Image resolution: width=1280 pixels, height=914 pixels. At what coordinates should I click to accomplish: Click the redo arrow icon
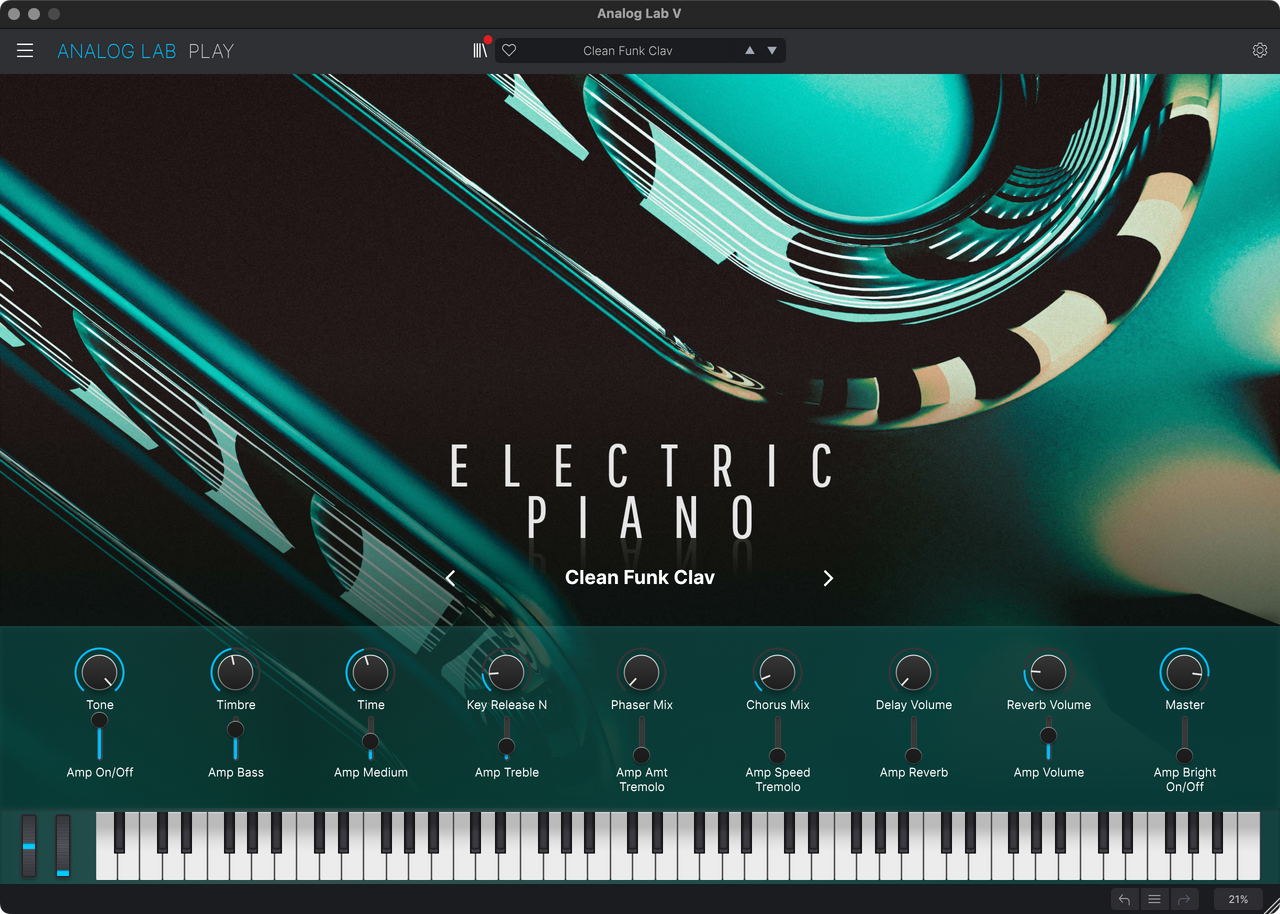(1184, 899)
